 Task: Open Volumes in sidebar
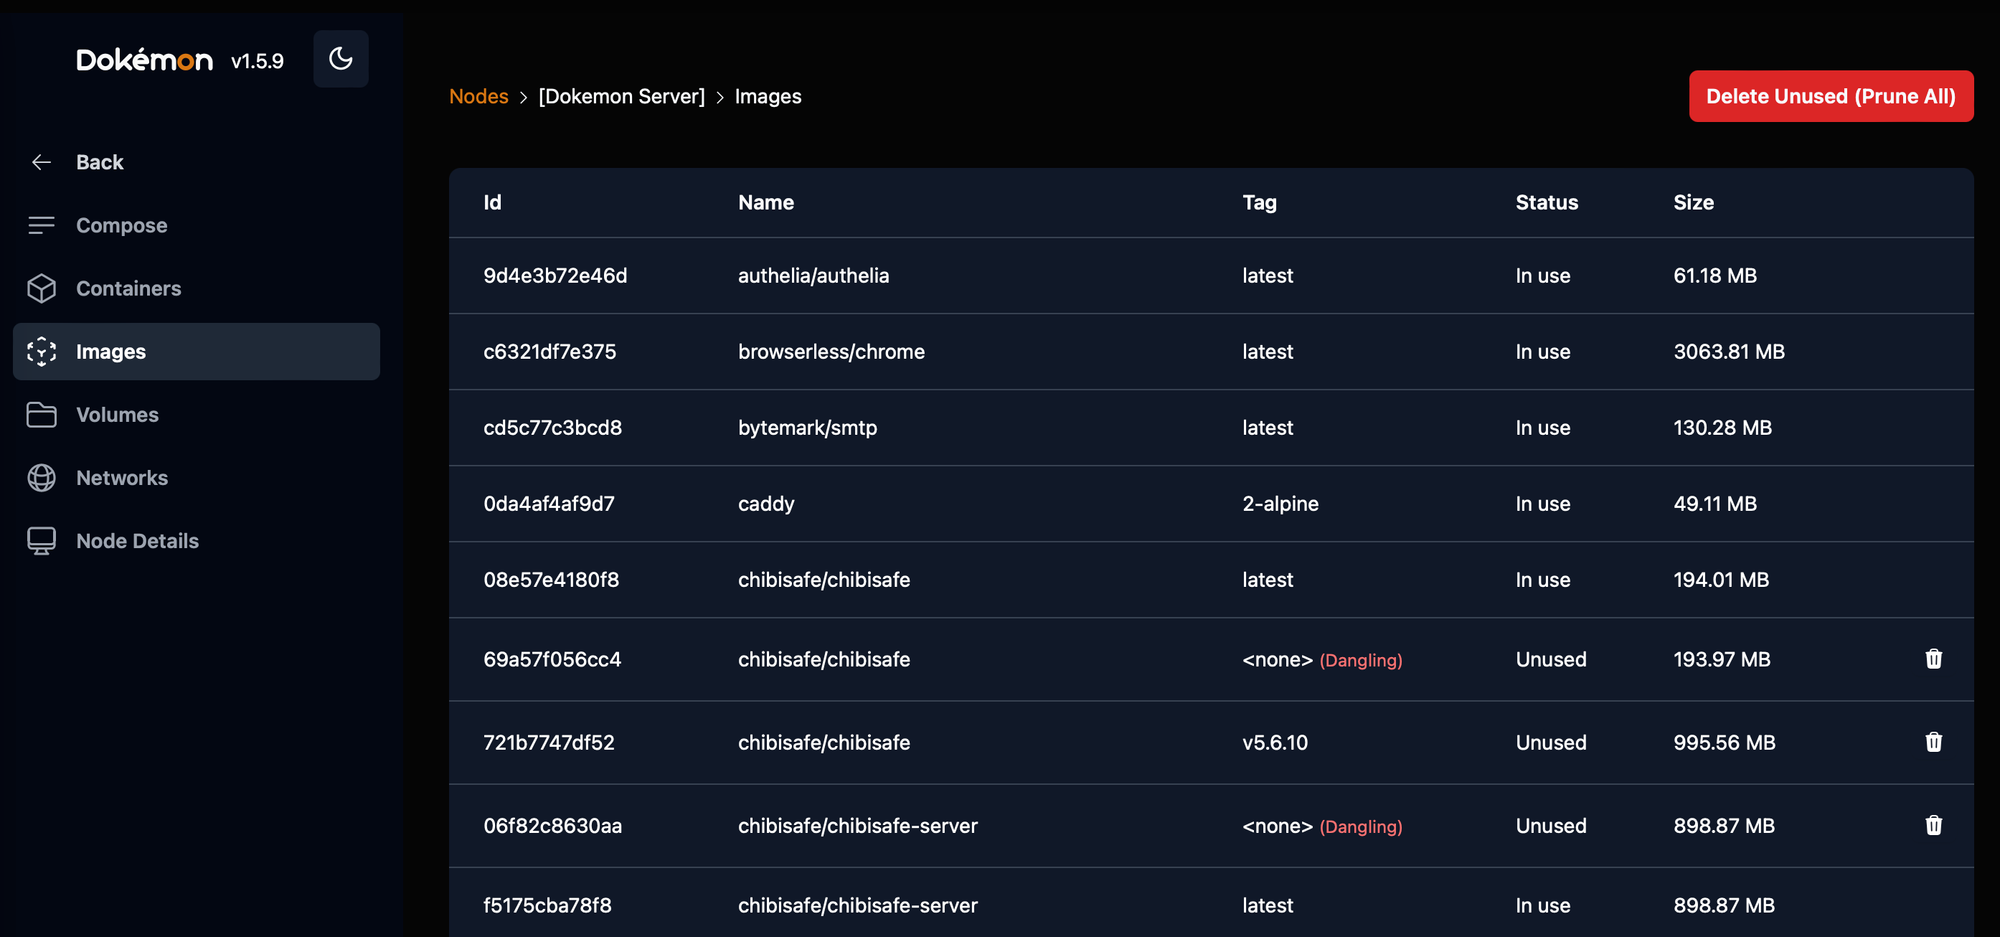[196, 414]
